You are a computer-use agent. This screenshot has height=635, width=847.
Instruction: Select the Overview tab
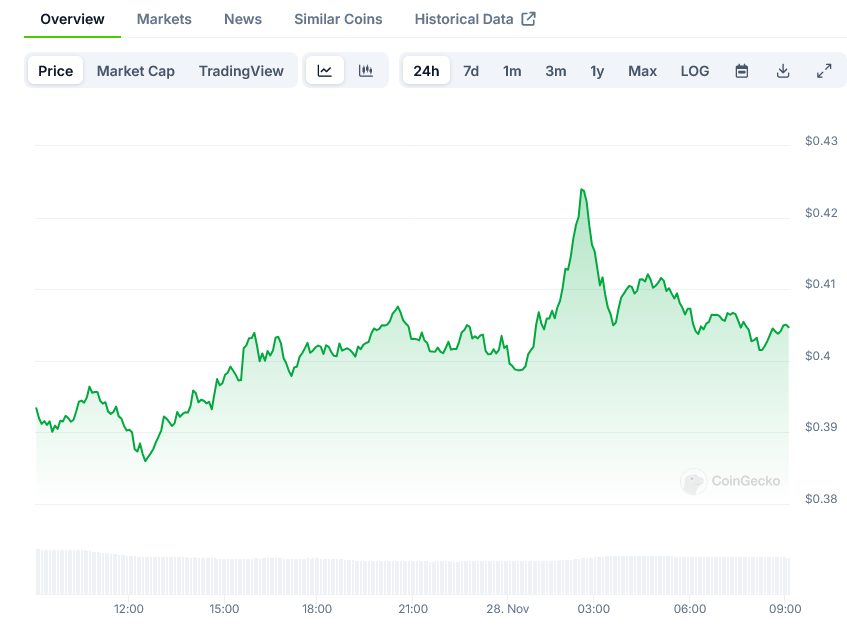(x=72, y=19)
